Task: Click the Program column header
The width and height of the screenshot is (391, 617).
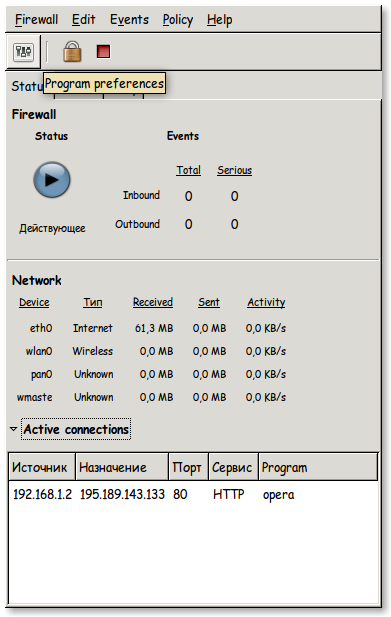Action: pyautogui.click(x=318, y=467)
